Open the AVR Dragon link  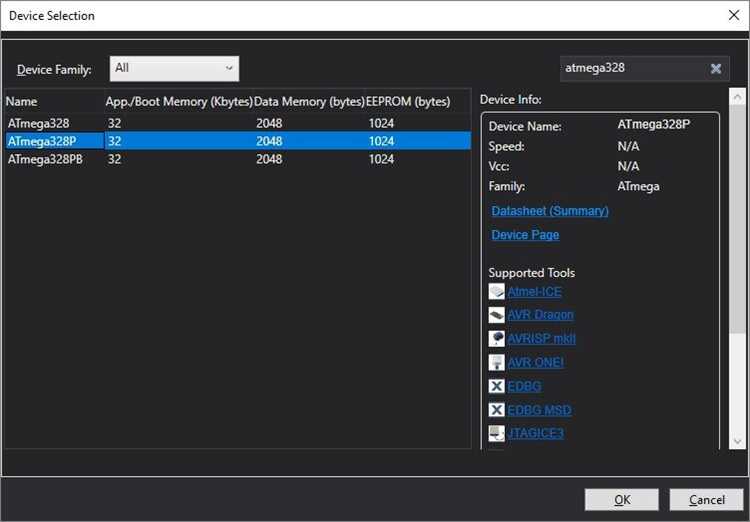pyautogui.click(x=540, y=315)
